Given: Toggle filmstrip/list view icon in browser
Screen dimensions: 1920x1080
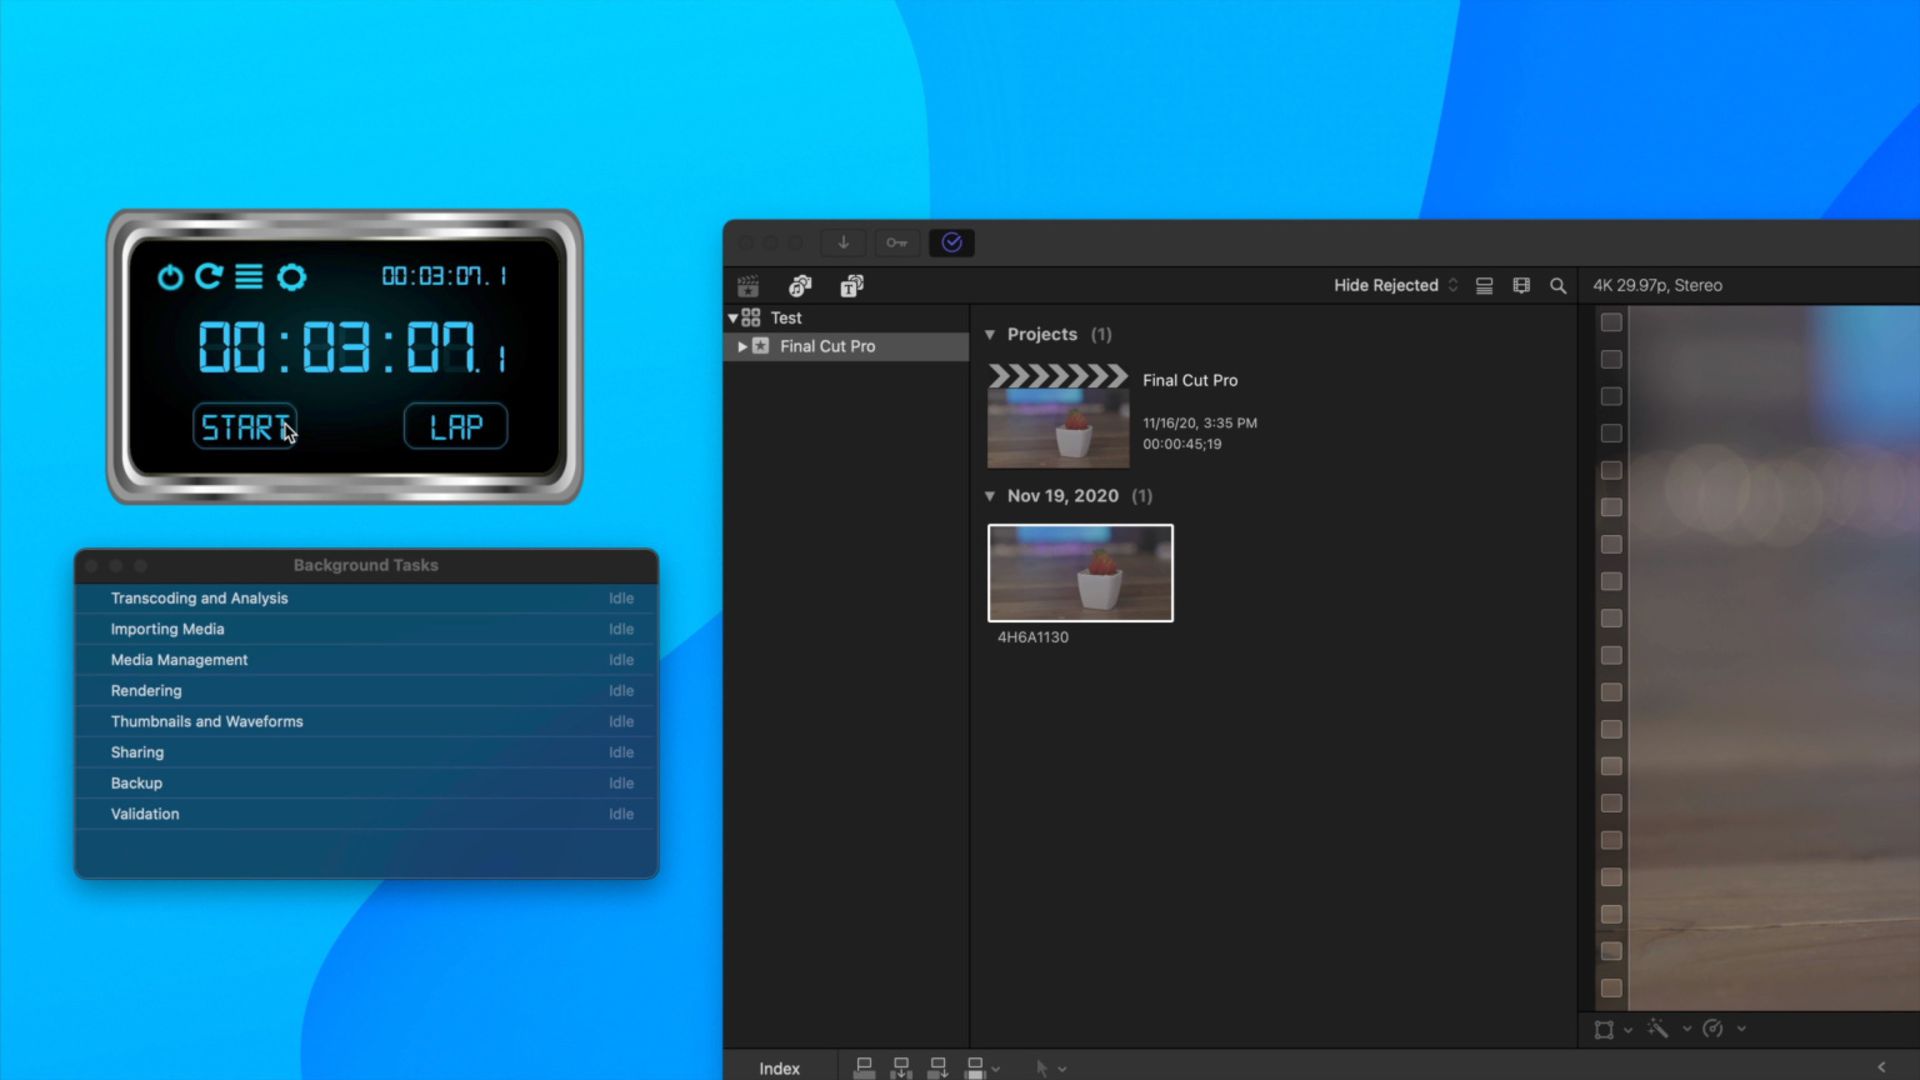Looking at the screenshot, I should pos(1484,286).
